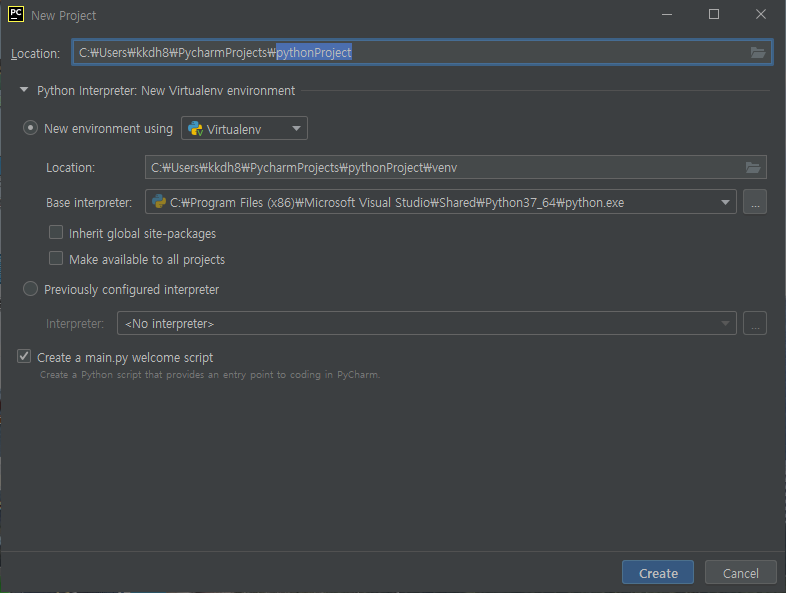
Task: Enable Make available to all projects
Action: click(56, 258)
